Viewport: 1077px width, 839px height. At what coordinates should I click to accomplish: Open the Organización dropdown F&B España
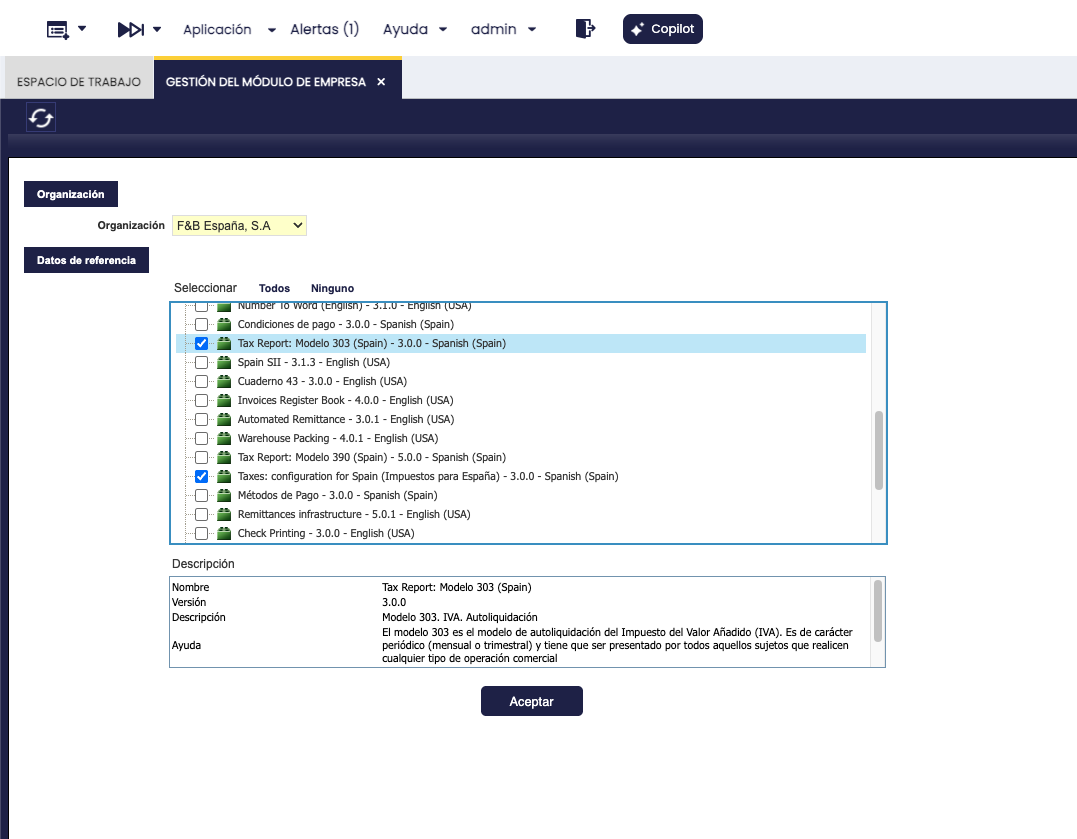pyautogui.click(x=239, y=225)
